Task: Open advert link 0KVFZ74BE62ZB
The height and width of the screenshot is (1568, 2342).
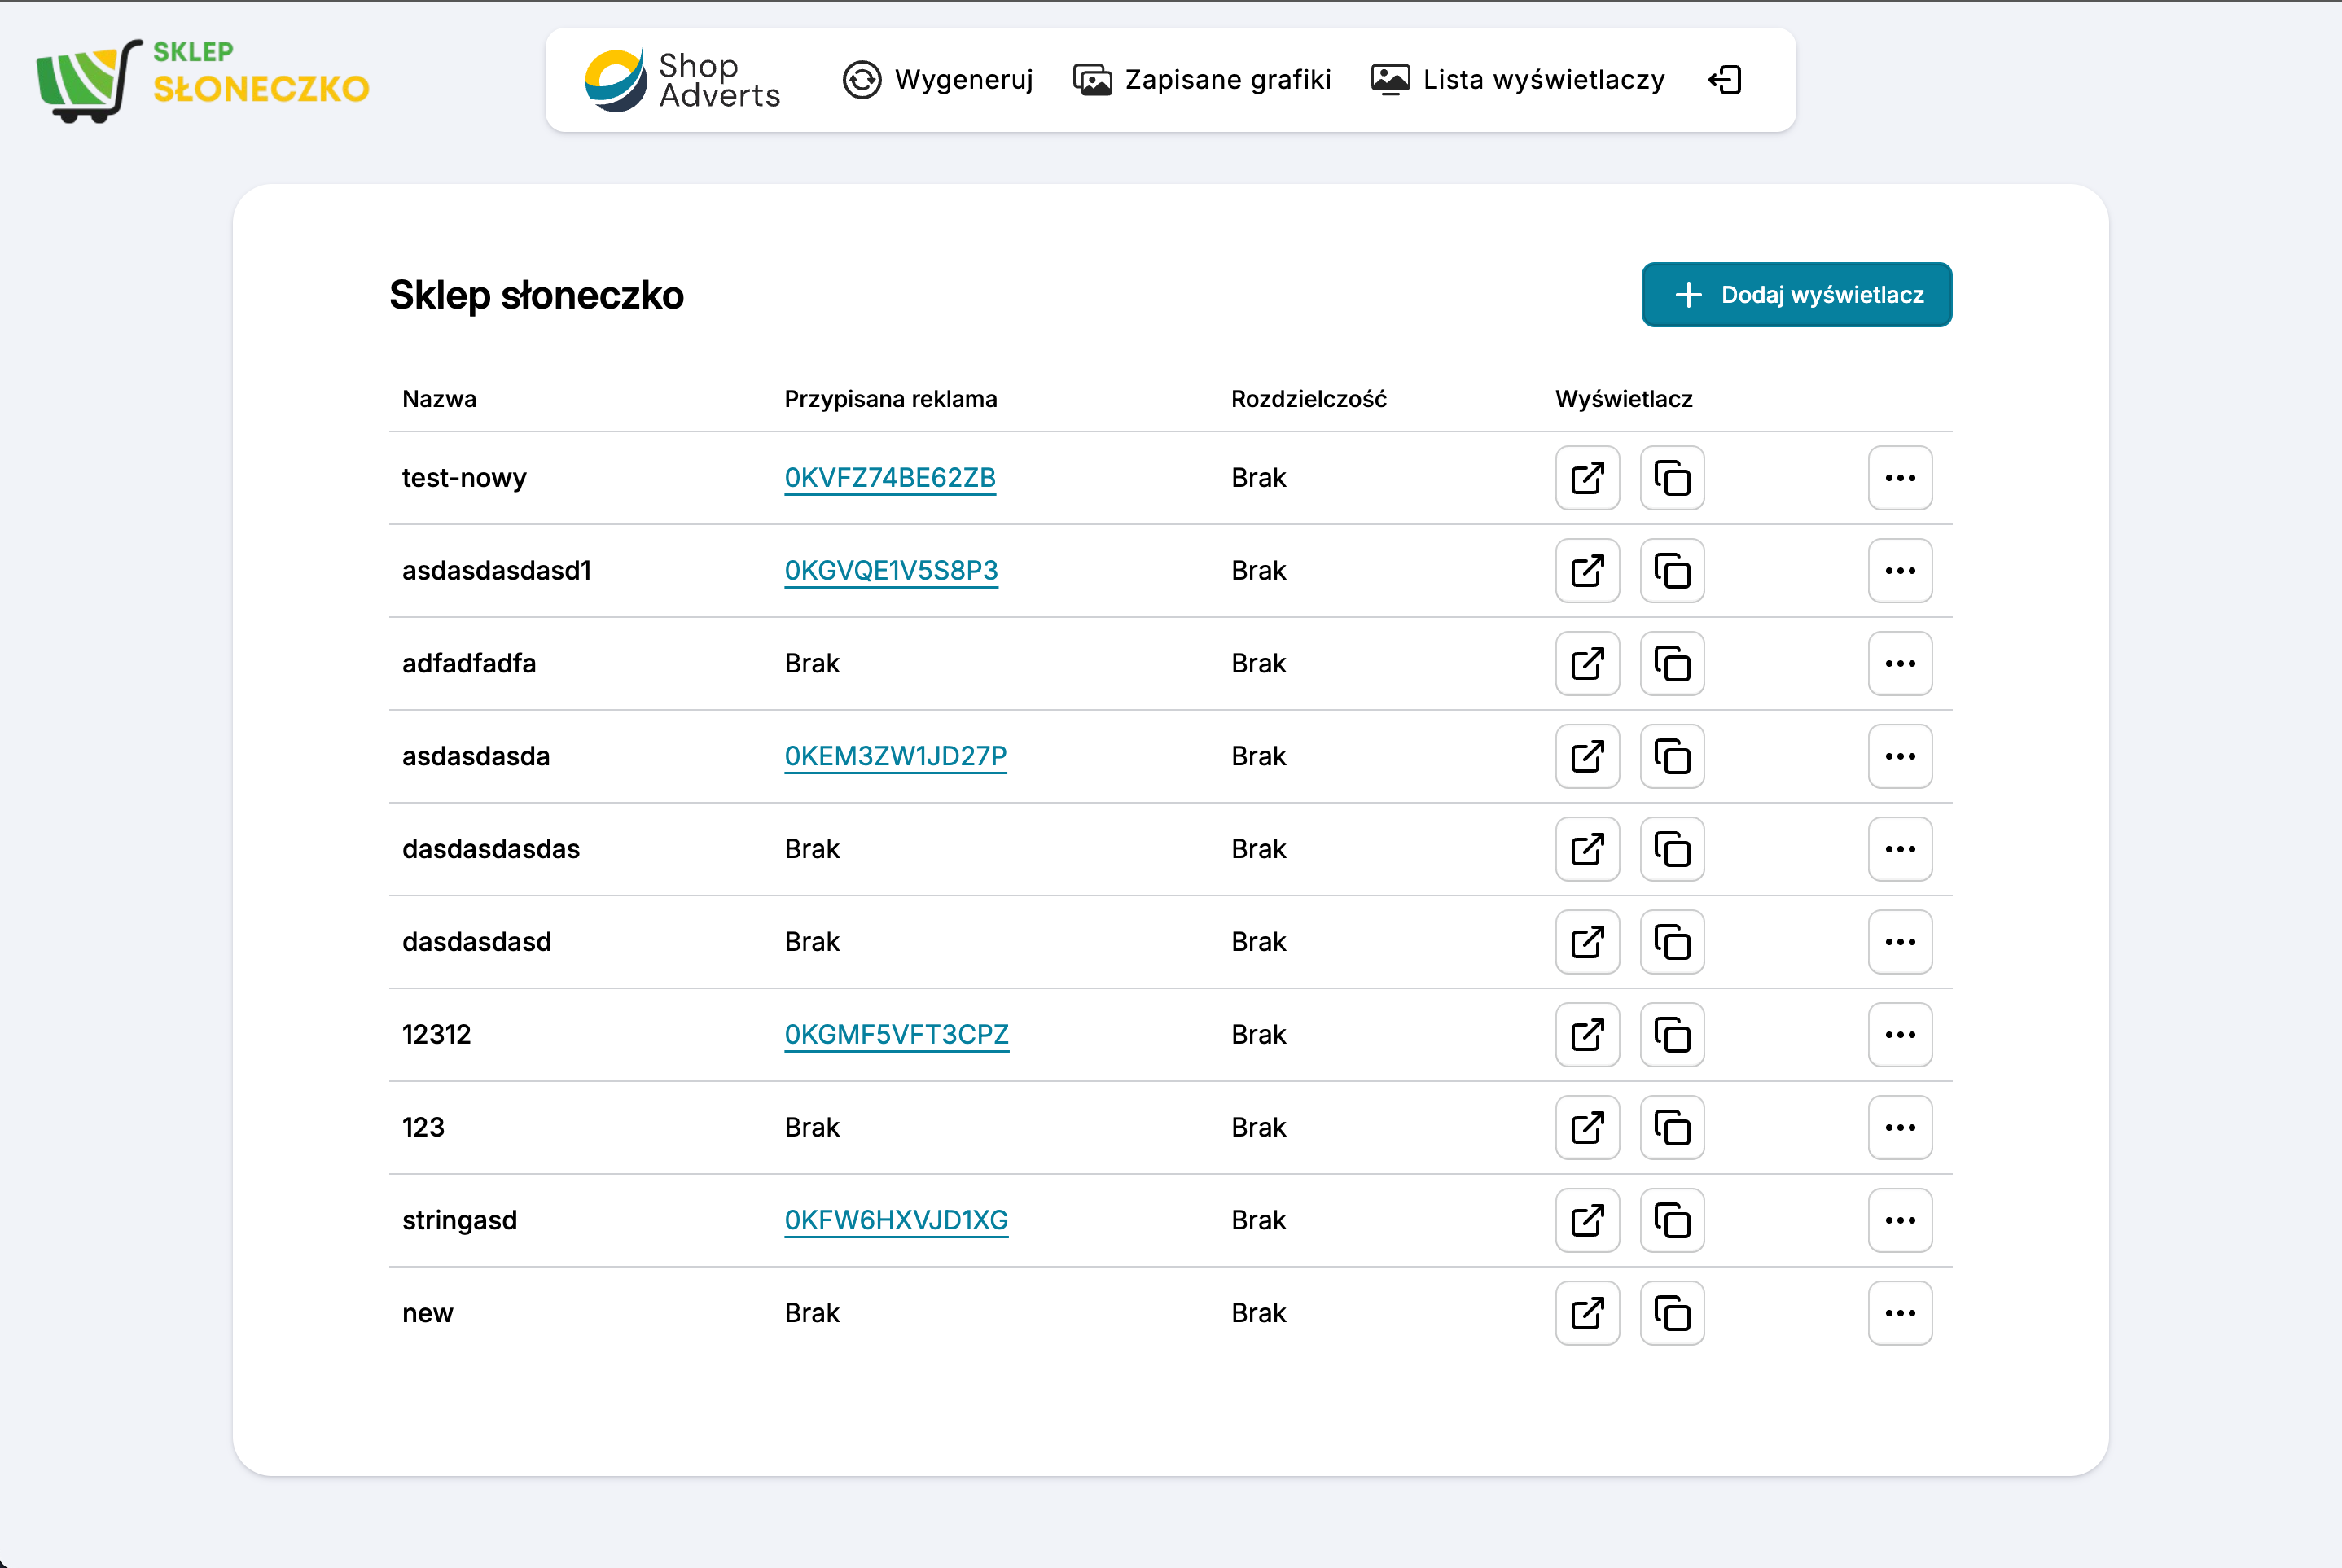Action: (x=890, y=478)
